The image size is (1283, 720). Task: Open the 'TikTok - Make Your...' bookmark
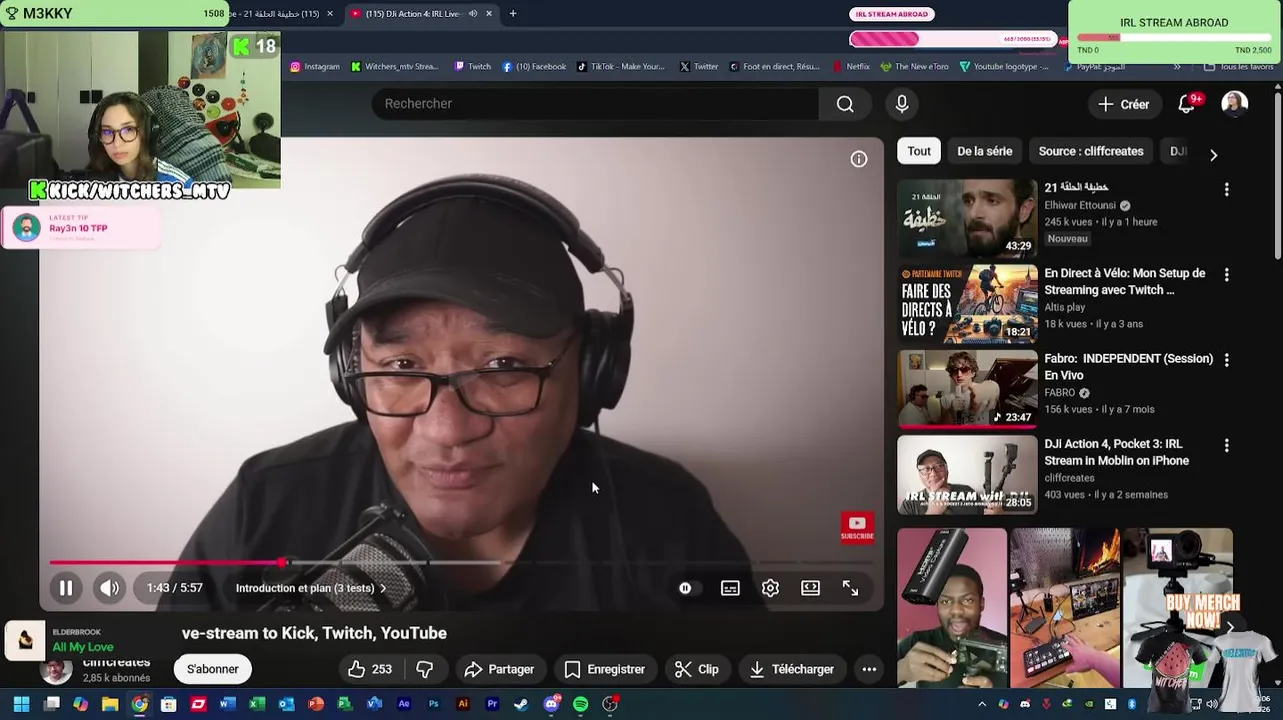coord(620,67)
